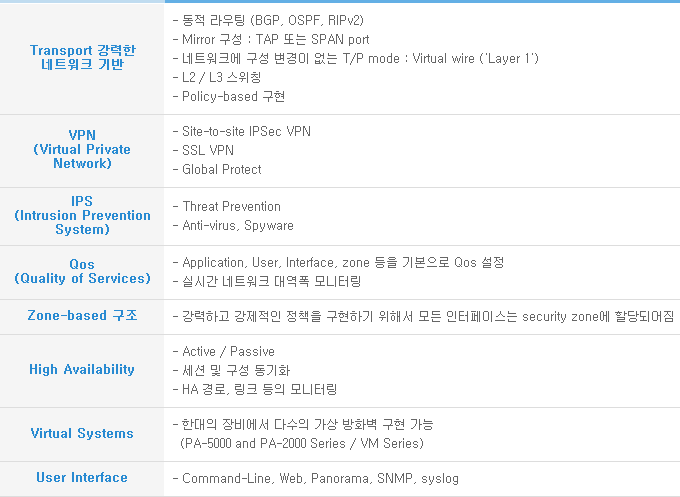680x497 pixels.
Task: Select the High Availability heading
Action: [x=82, y=370]
